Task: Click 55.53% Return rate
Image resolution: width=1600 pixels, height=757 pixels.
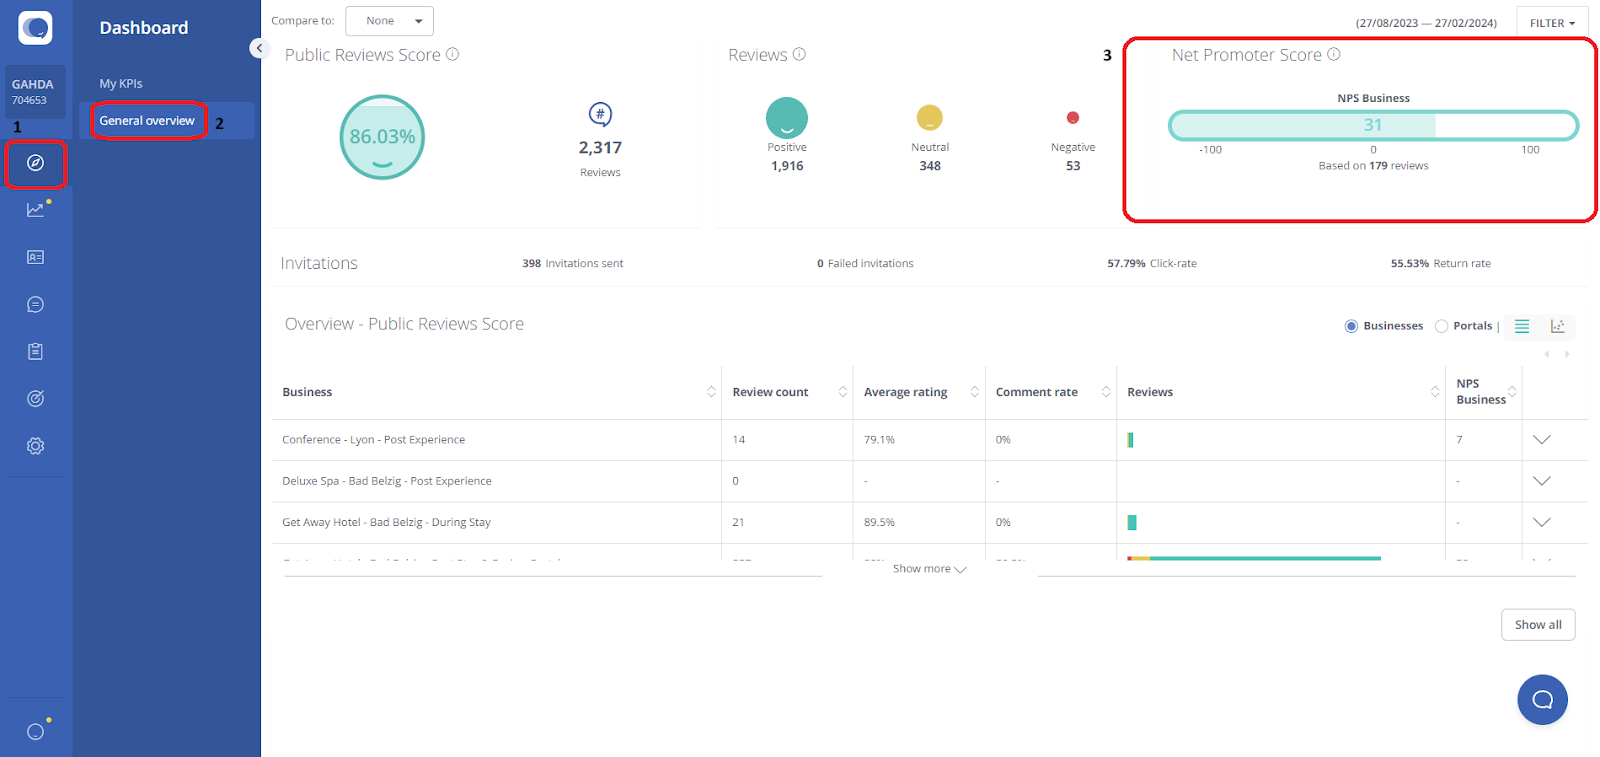Action: pyautogui.click(x=1440, y=264)
